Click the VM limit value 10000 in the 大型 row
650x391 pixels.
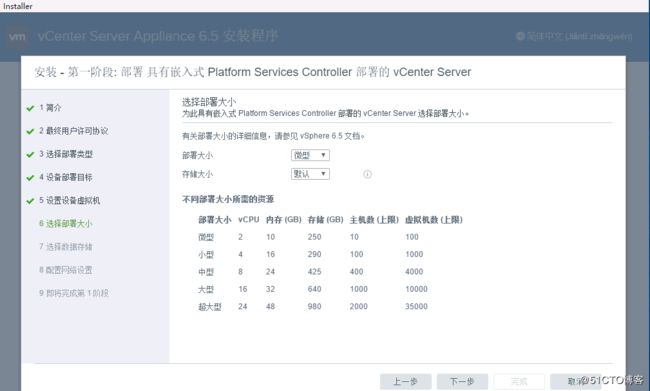click(416, 289)
